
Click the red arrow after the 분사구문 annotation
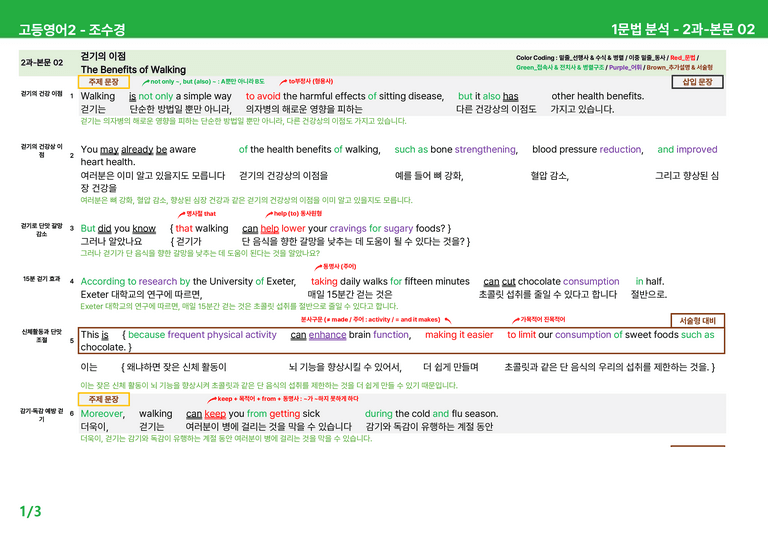[x=448, y=320]
